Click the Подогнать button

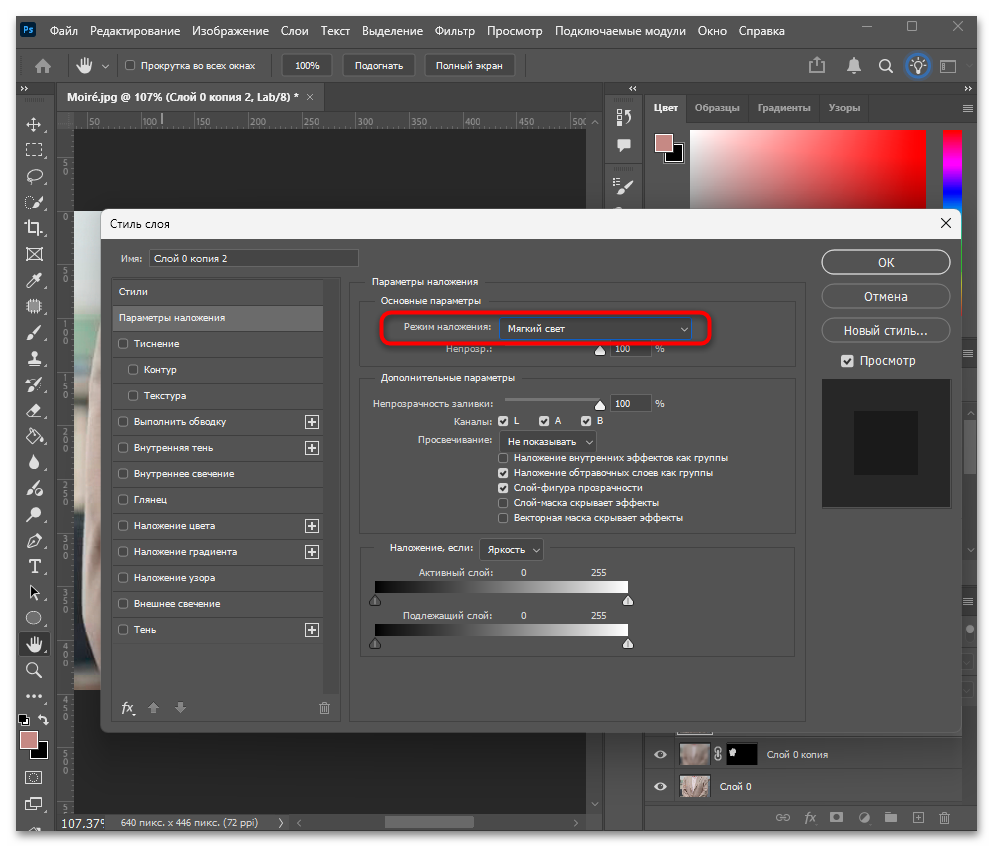click(379, 66)
